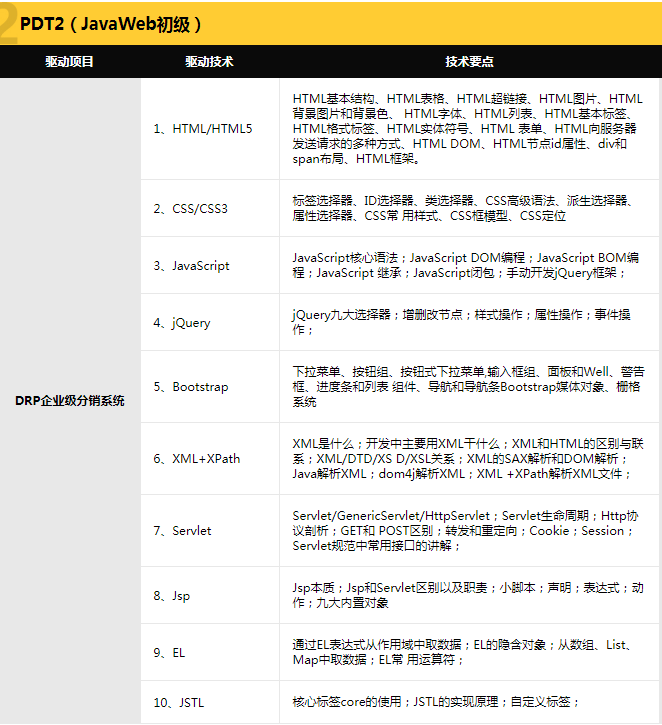The image size is (662, 725).
Task: Click the 6、XML+XPath row label
Action: (197, 459)
